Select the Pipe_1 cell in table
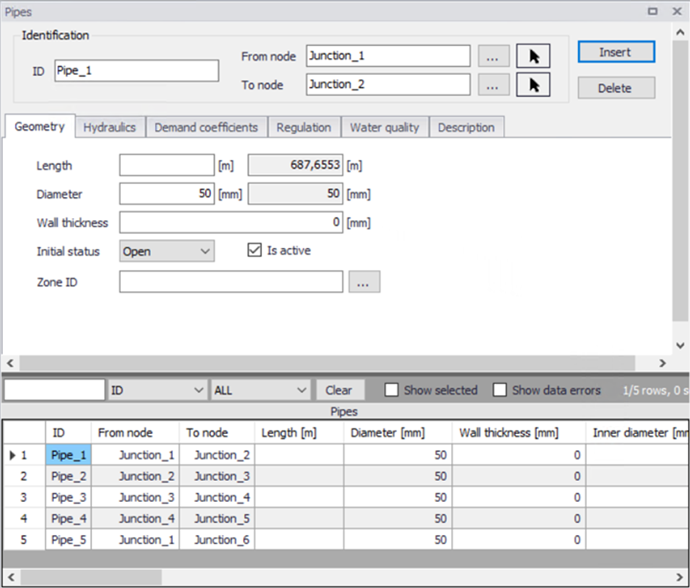Image resolution: width=690 pixels, height=588 pixels. (x=69, y=455)
